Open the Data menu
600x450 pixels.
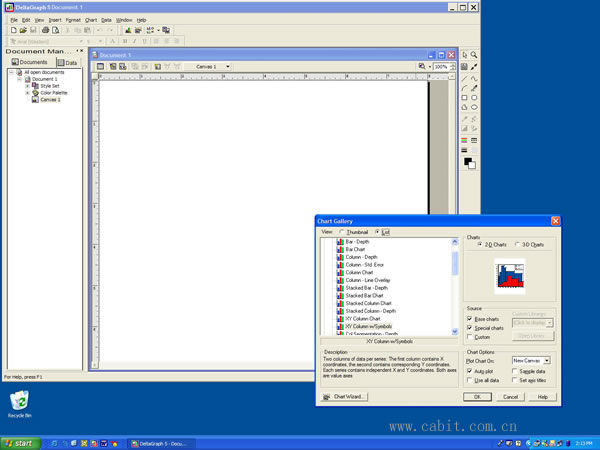pyautogui.click(x=106, y=20)
